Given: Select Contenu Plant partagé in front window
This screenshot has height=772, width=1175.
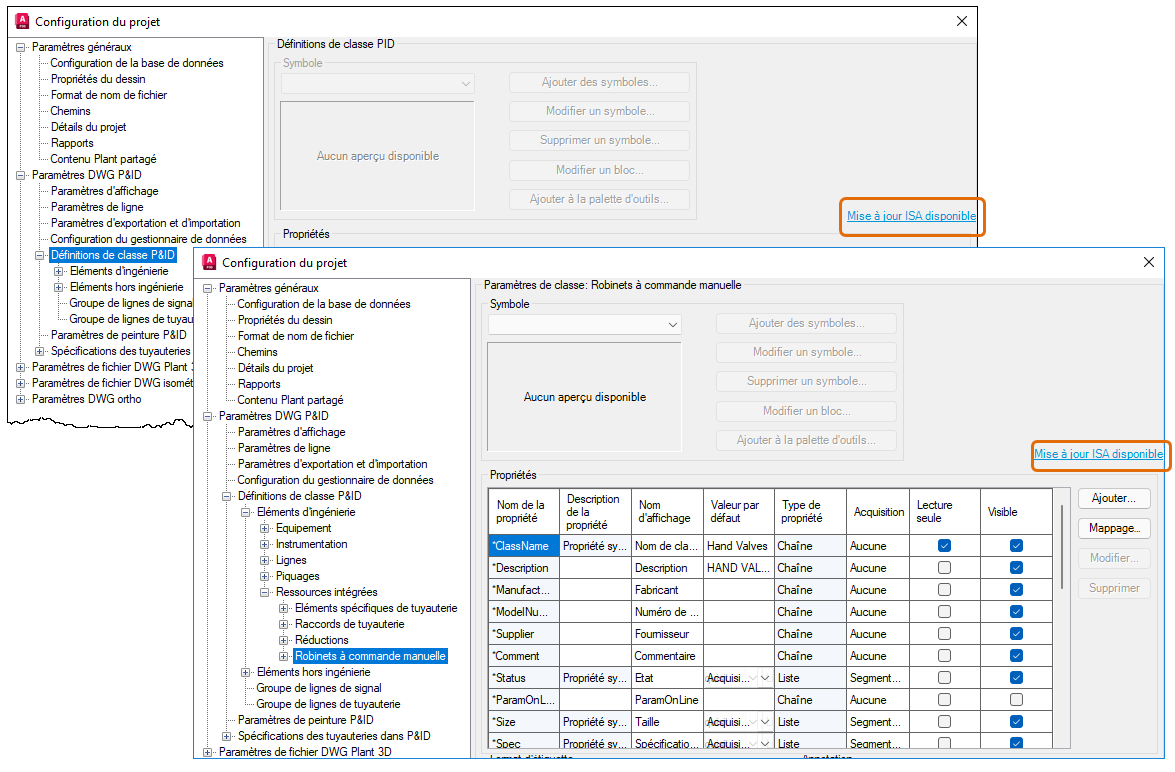Looking at the screenshot, I should click(x=290, y=400).
